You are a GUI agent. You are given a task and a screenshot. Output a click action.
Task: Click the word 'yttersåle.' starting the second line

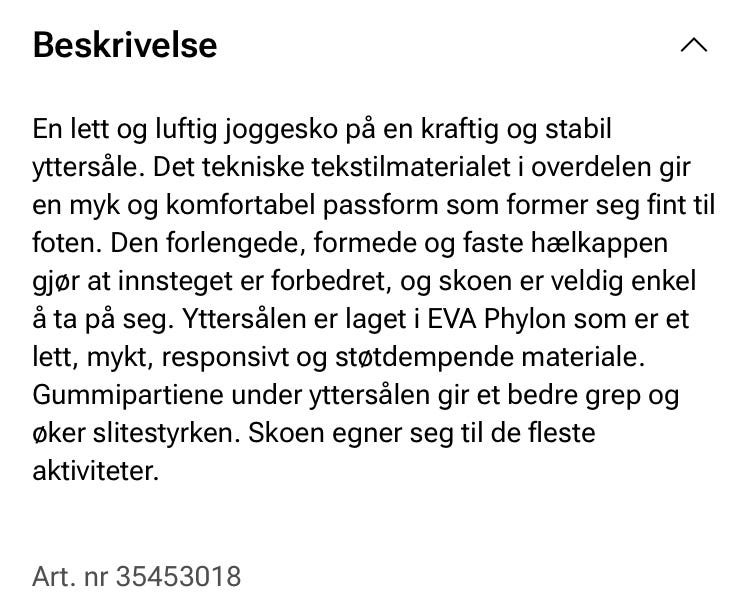point(88,168)
